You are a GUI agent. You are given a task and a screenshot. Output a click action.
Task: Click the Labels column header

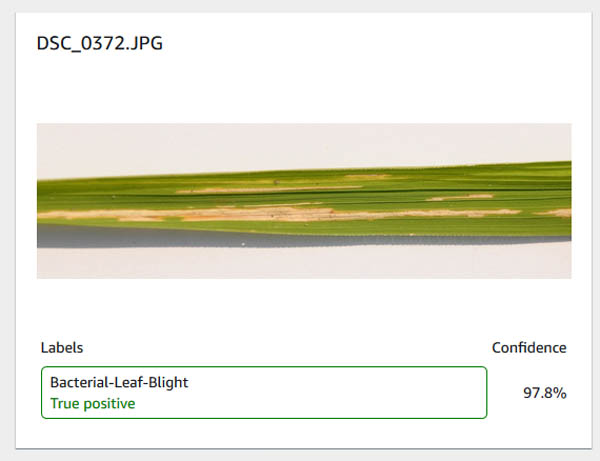[62, 348]
